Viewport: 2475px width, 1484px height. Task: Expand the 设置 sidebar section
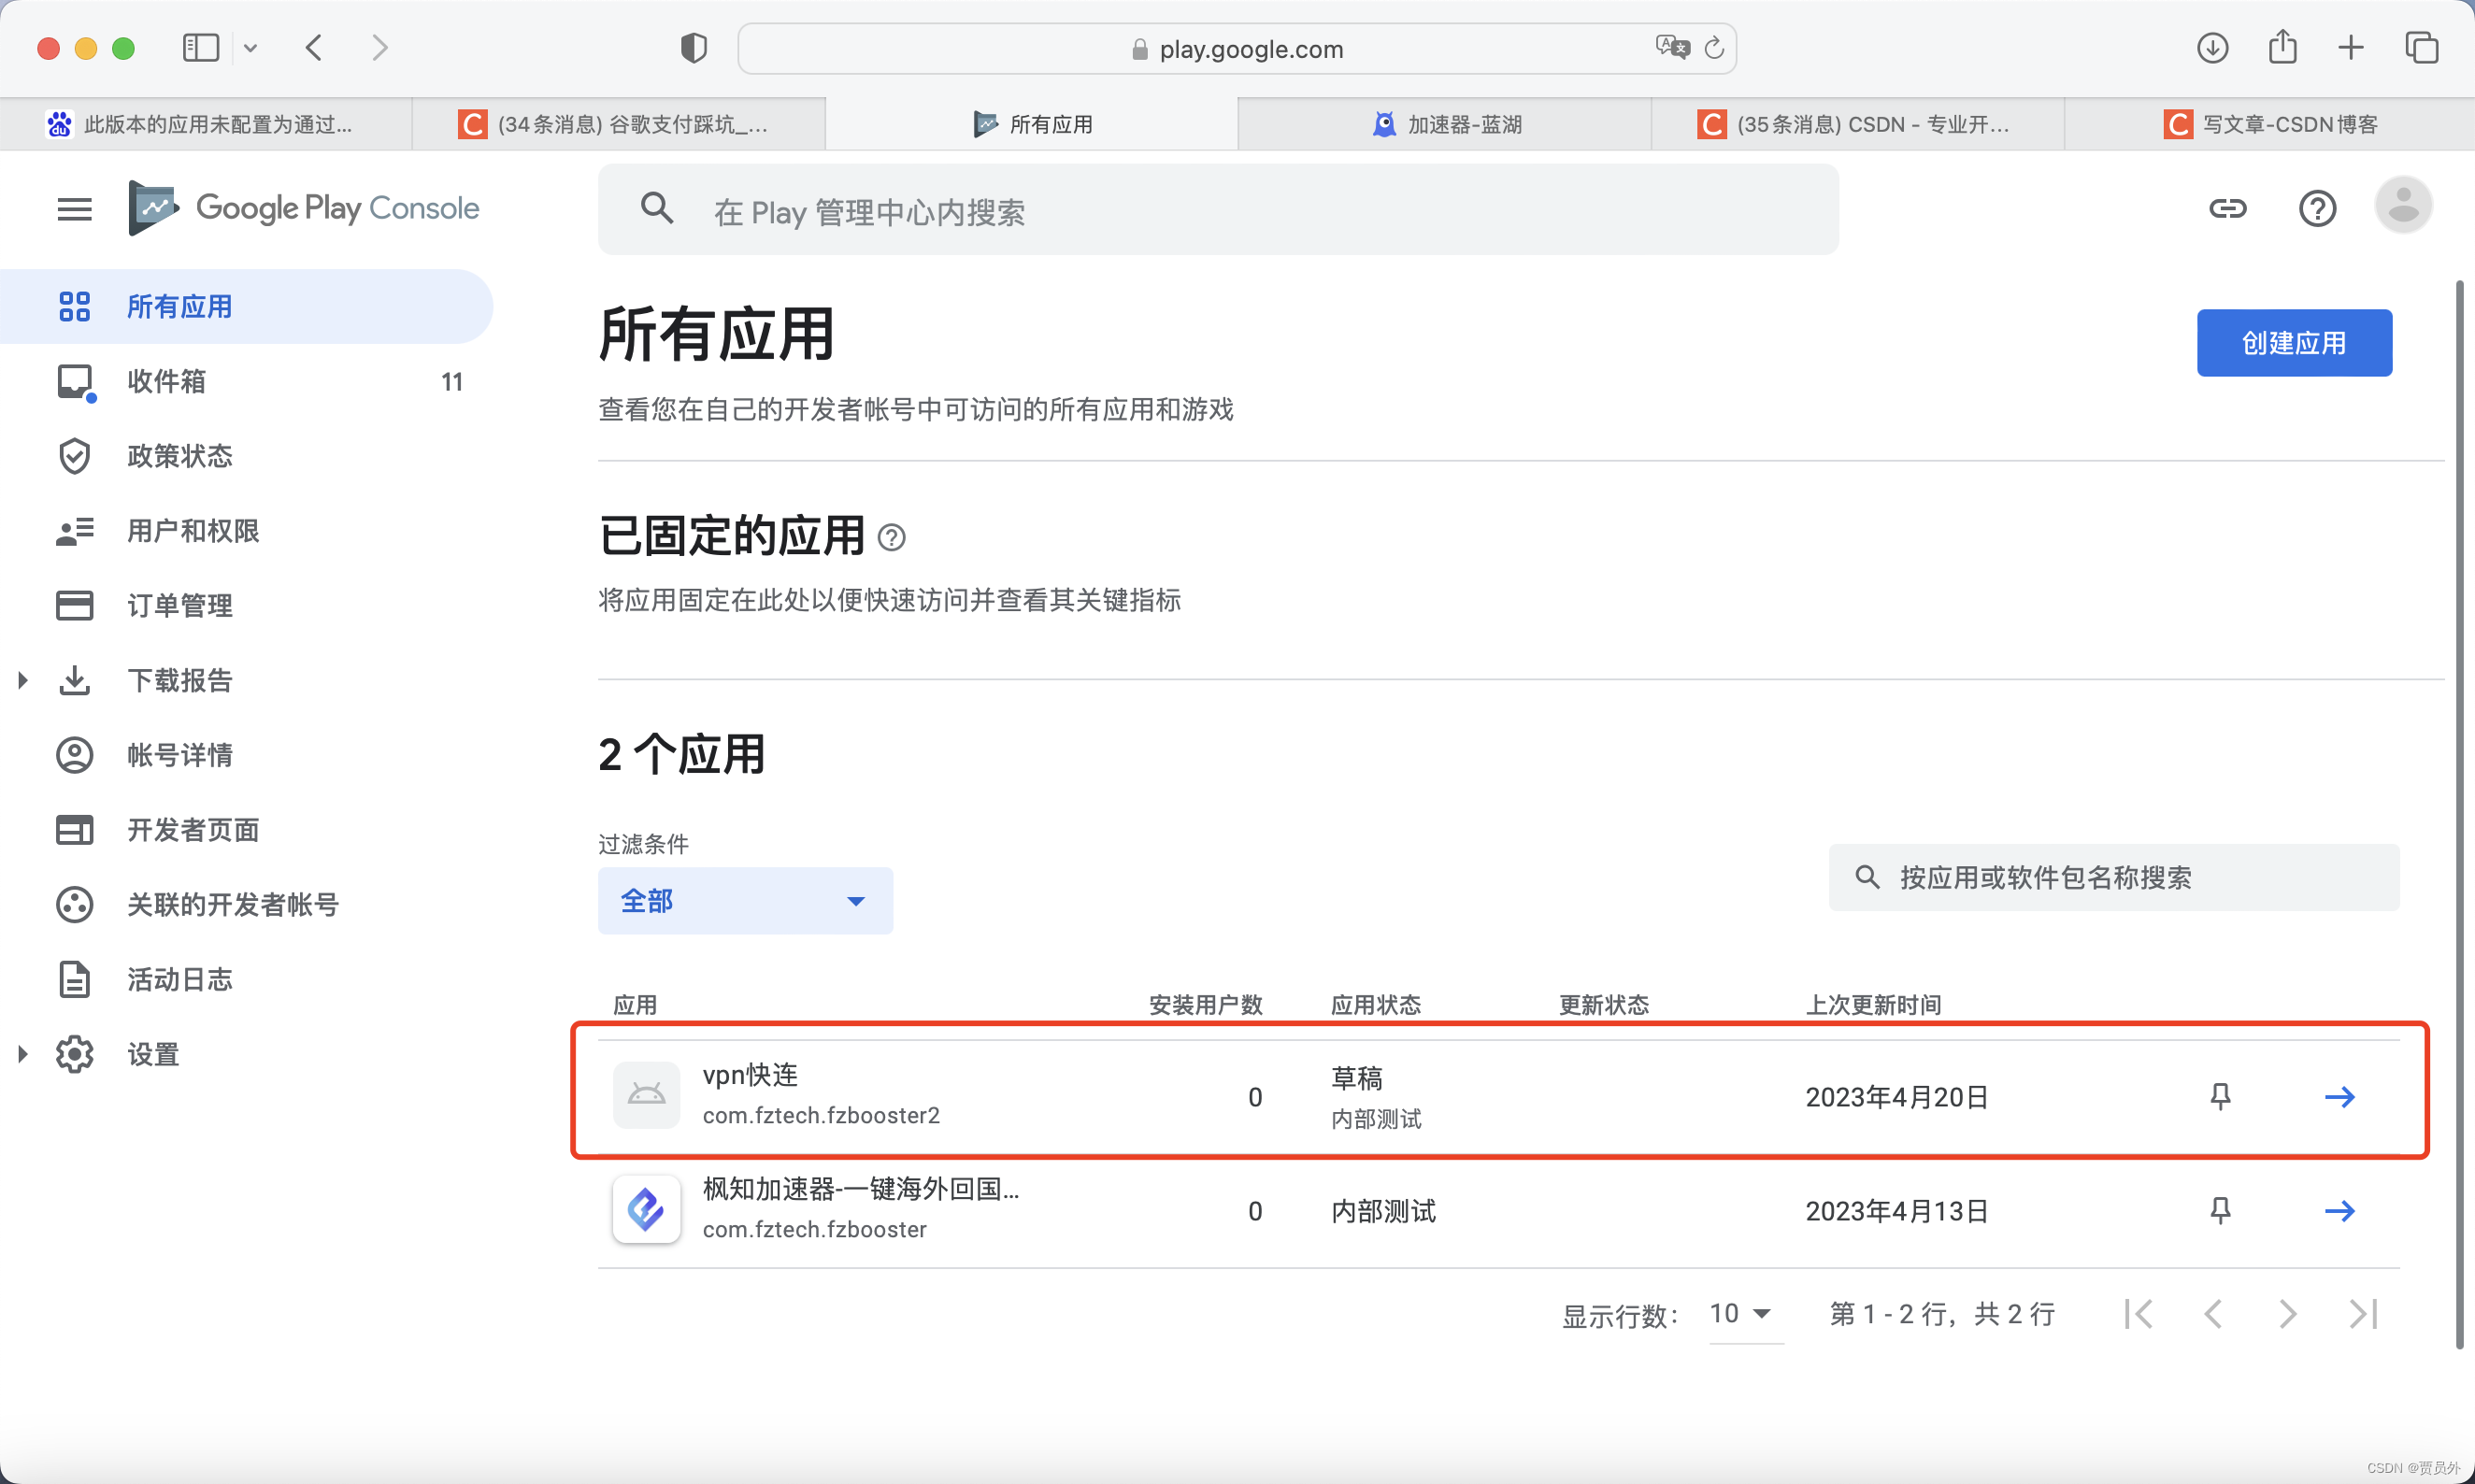click(22, 1054)
